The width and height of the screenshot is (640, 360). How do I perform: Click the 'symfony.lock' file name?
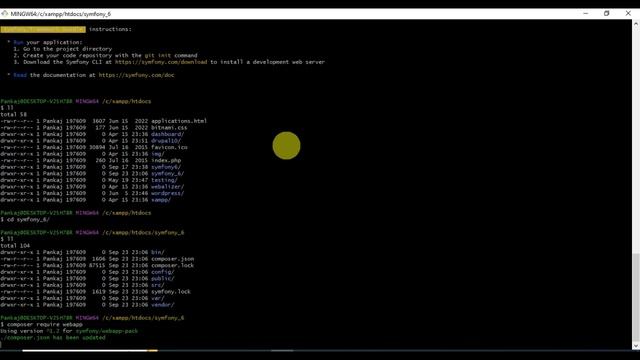pyautogui.click(x=171, y=291)
